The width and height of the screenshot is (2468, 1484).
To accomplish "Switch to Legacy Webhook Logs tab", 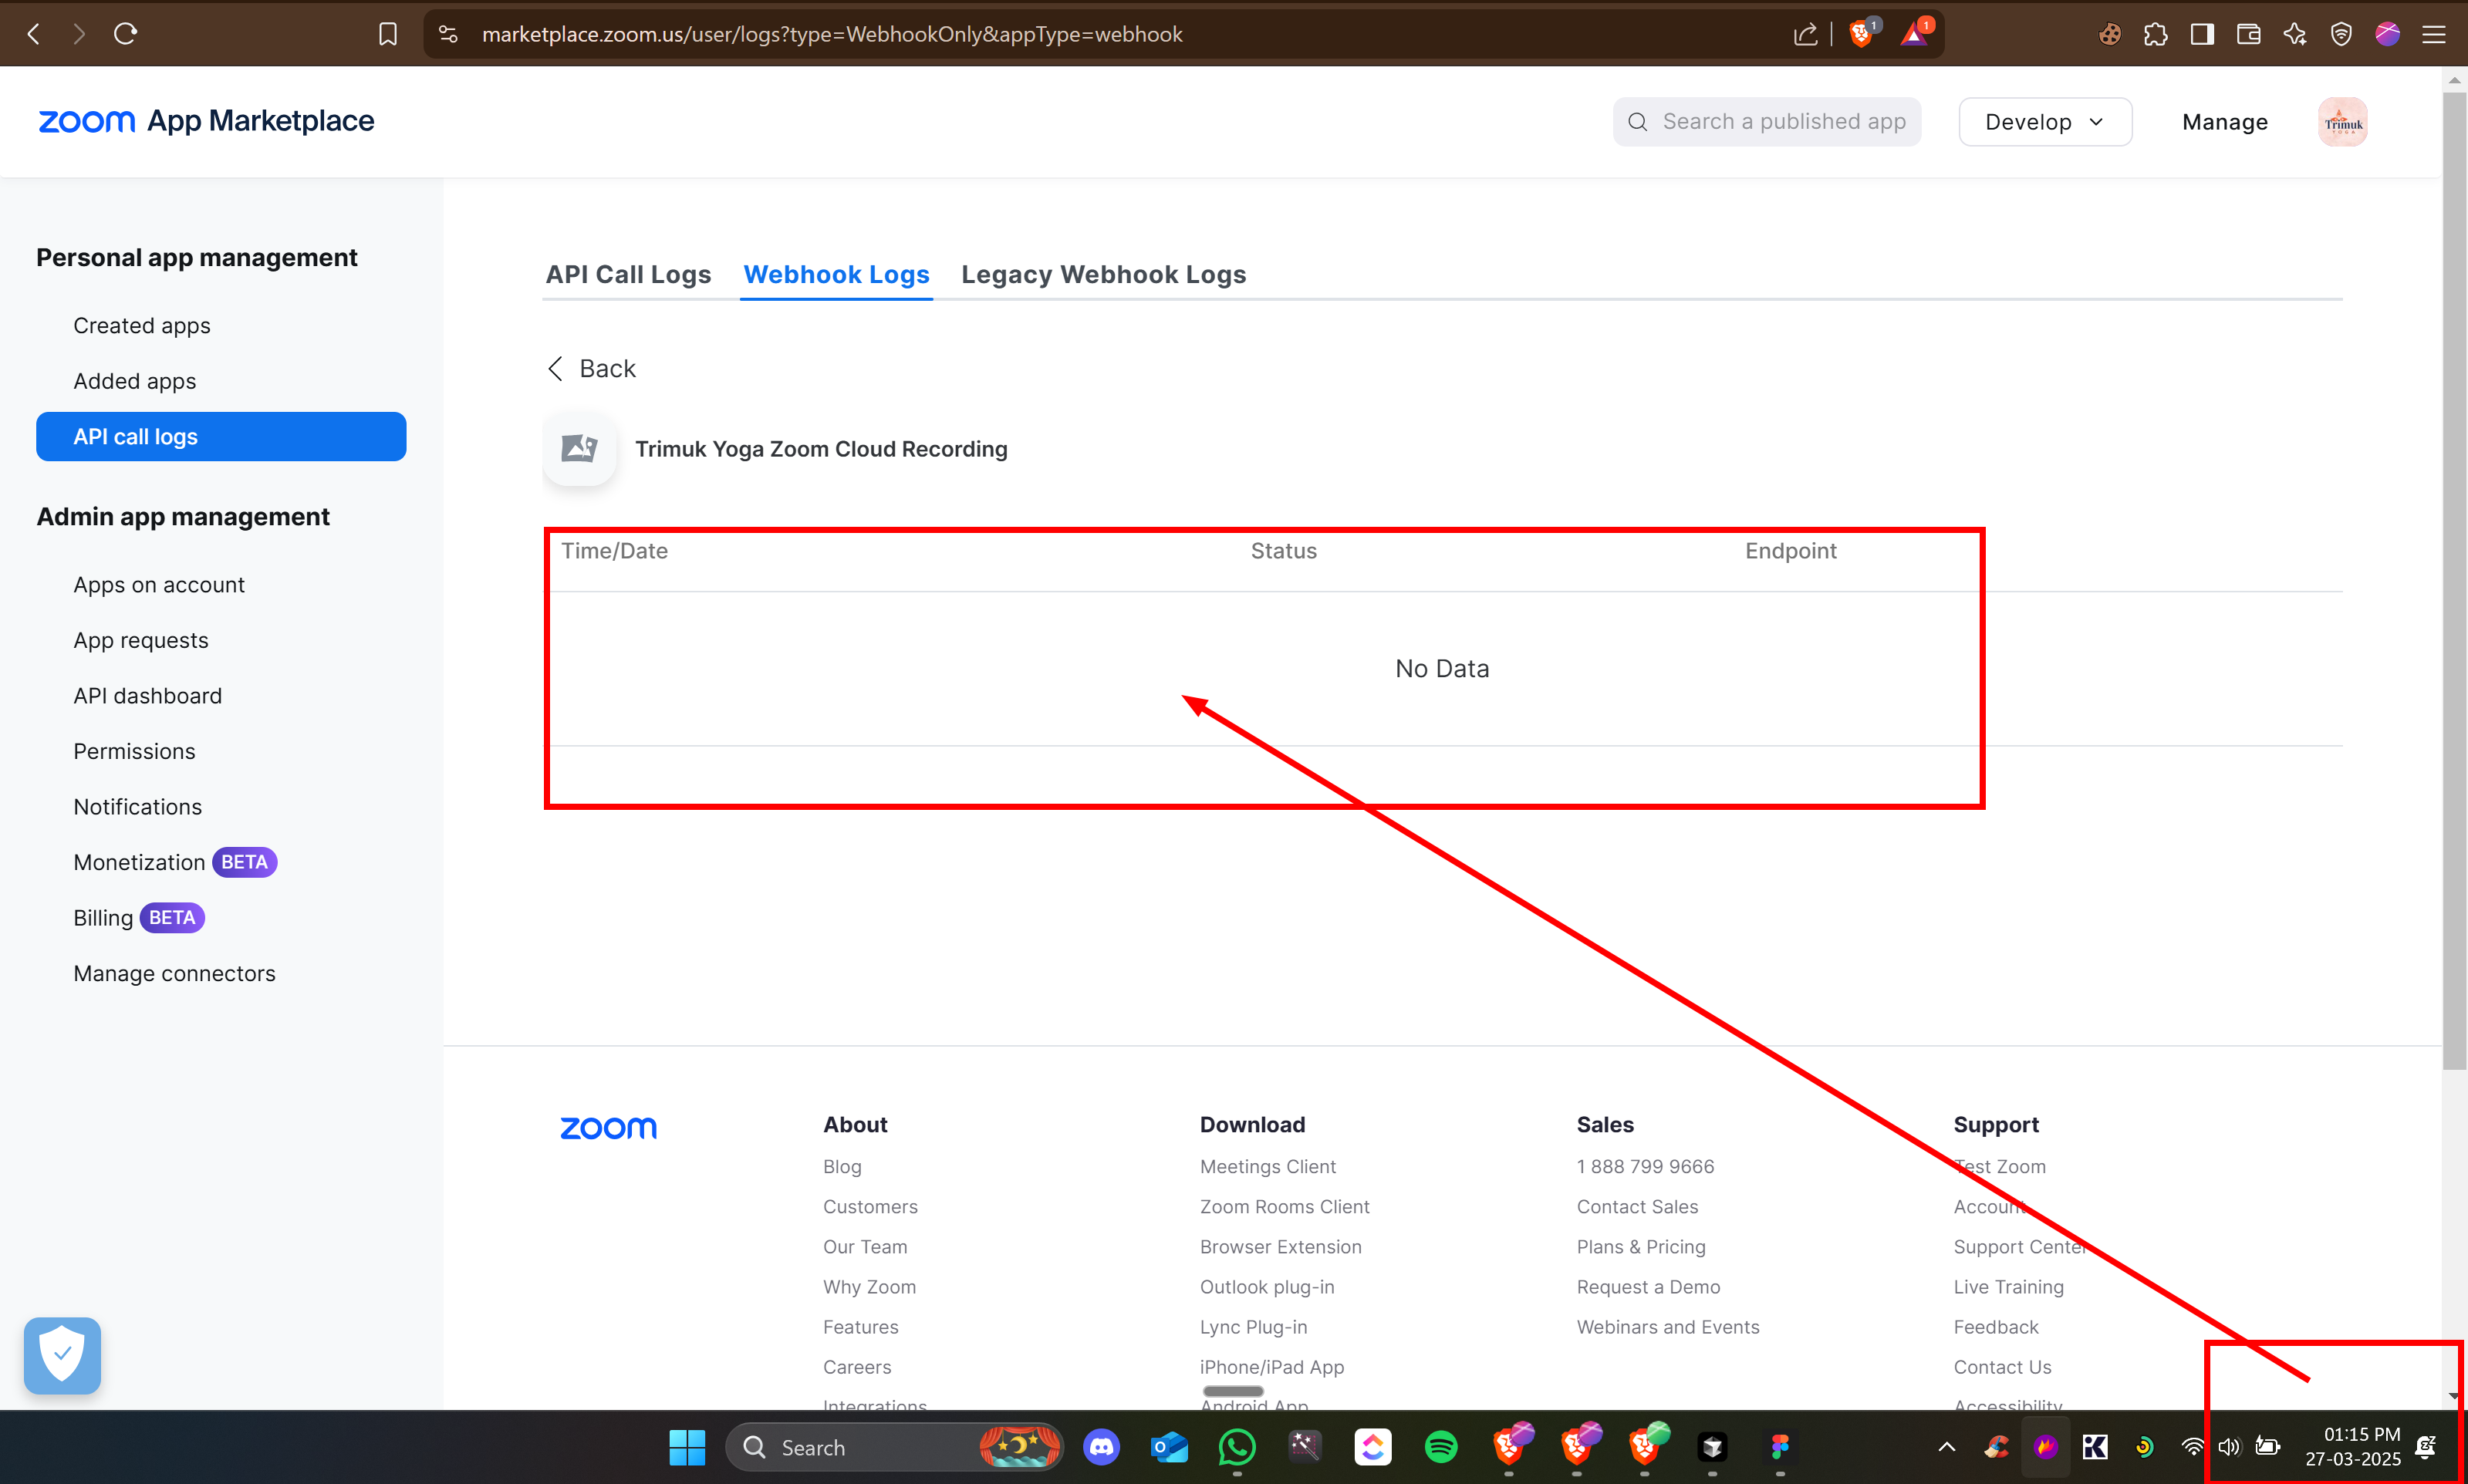I will pos(1103,274).
